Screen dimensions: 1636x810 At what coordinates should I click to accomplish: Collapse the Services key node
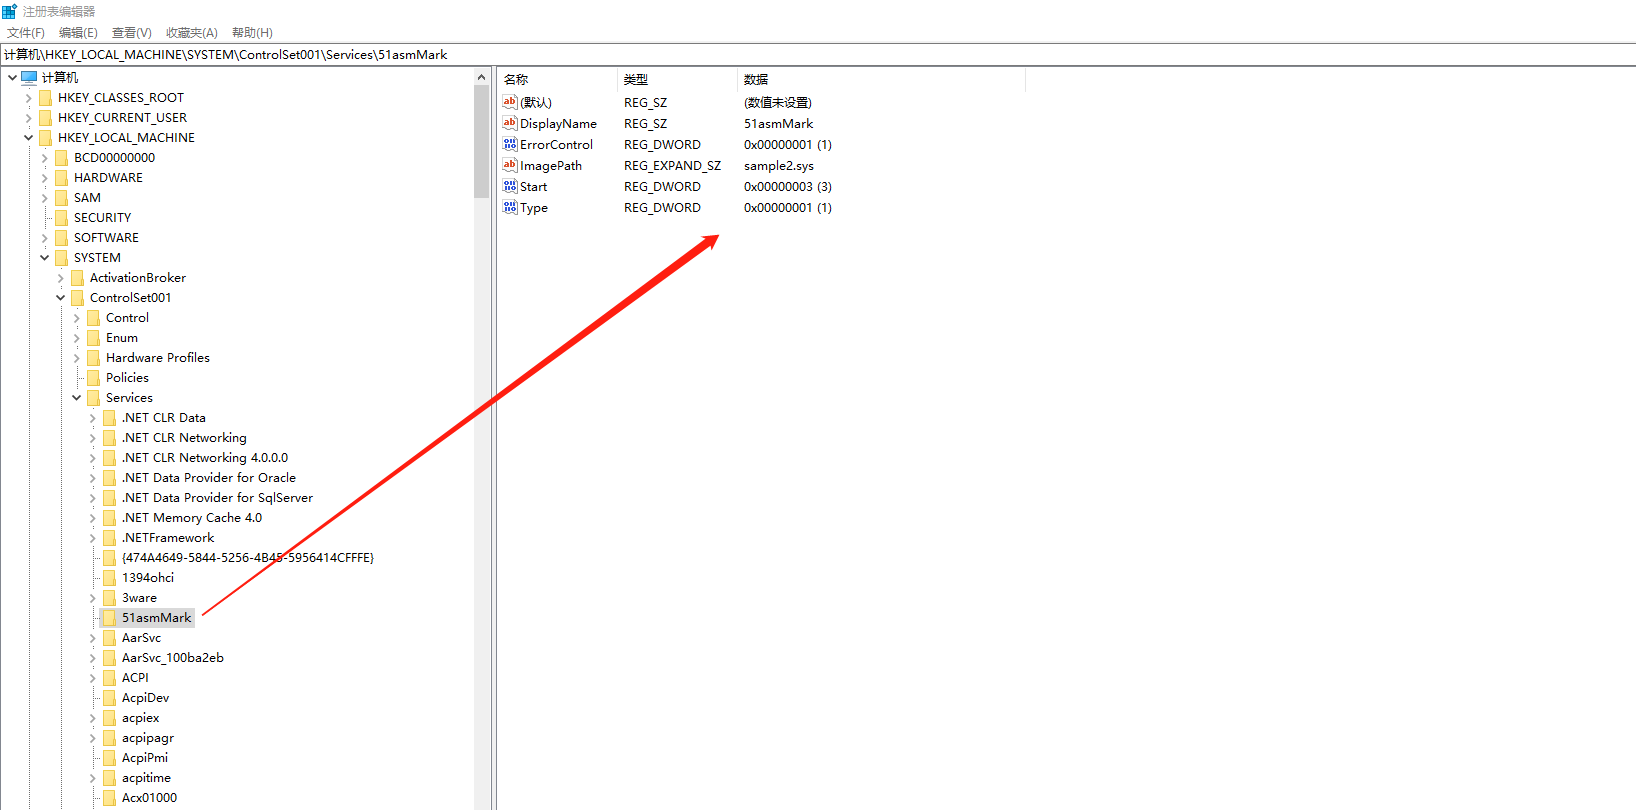pos(76,398)
